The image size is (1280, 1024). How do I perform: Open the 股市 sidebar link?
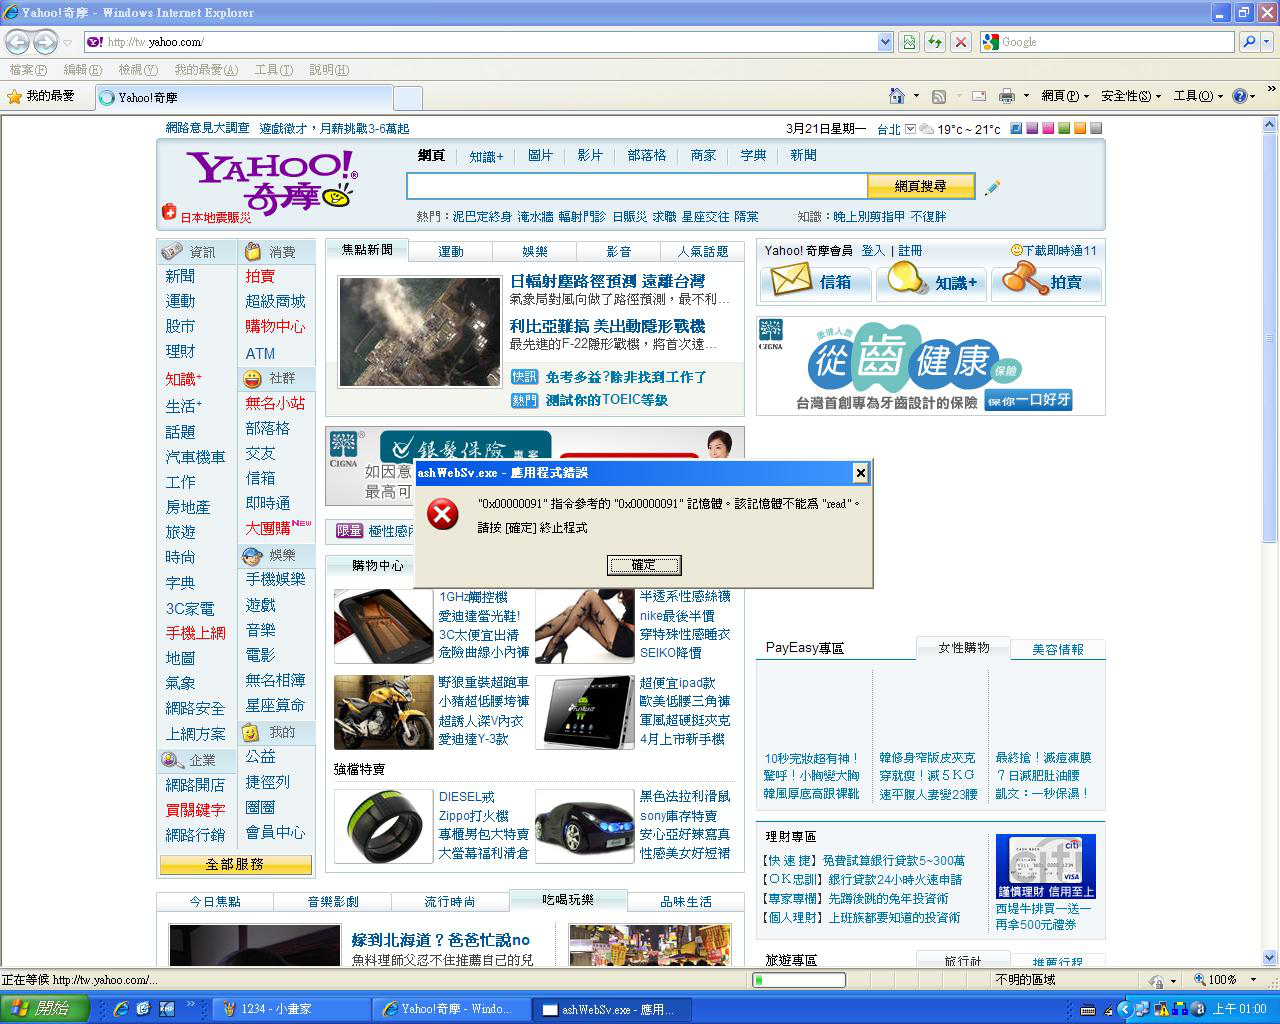tap(180, 326)
